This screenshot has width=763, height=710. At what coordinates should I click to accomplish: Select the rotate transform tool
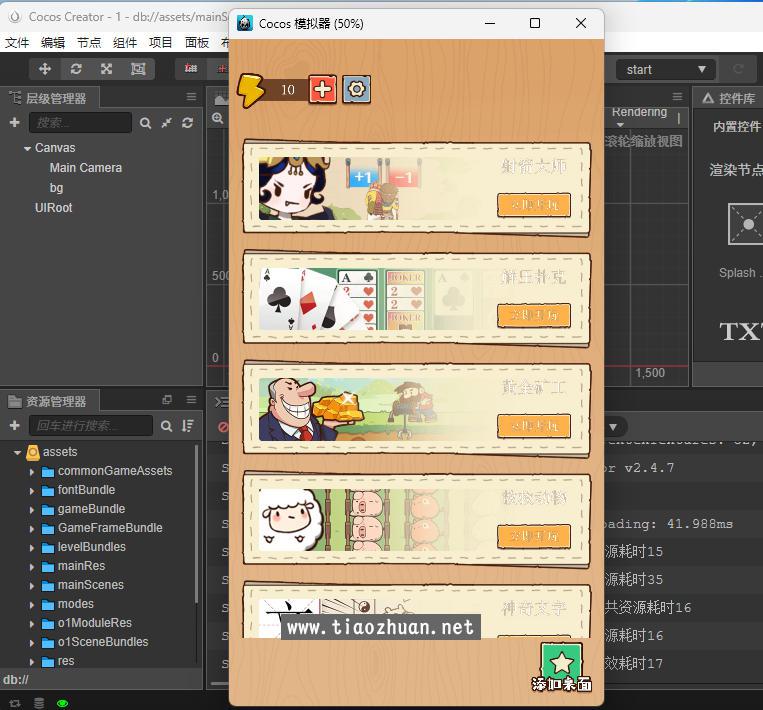pyautogui.click(x=76, y=69)
